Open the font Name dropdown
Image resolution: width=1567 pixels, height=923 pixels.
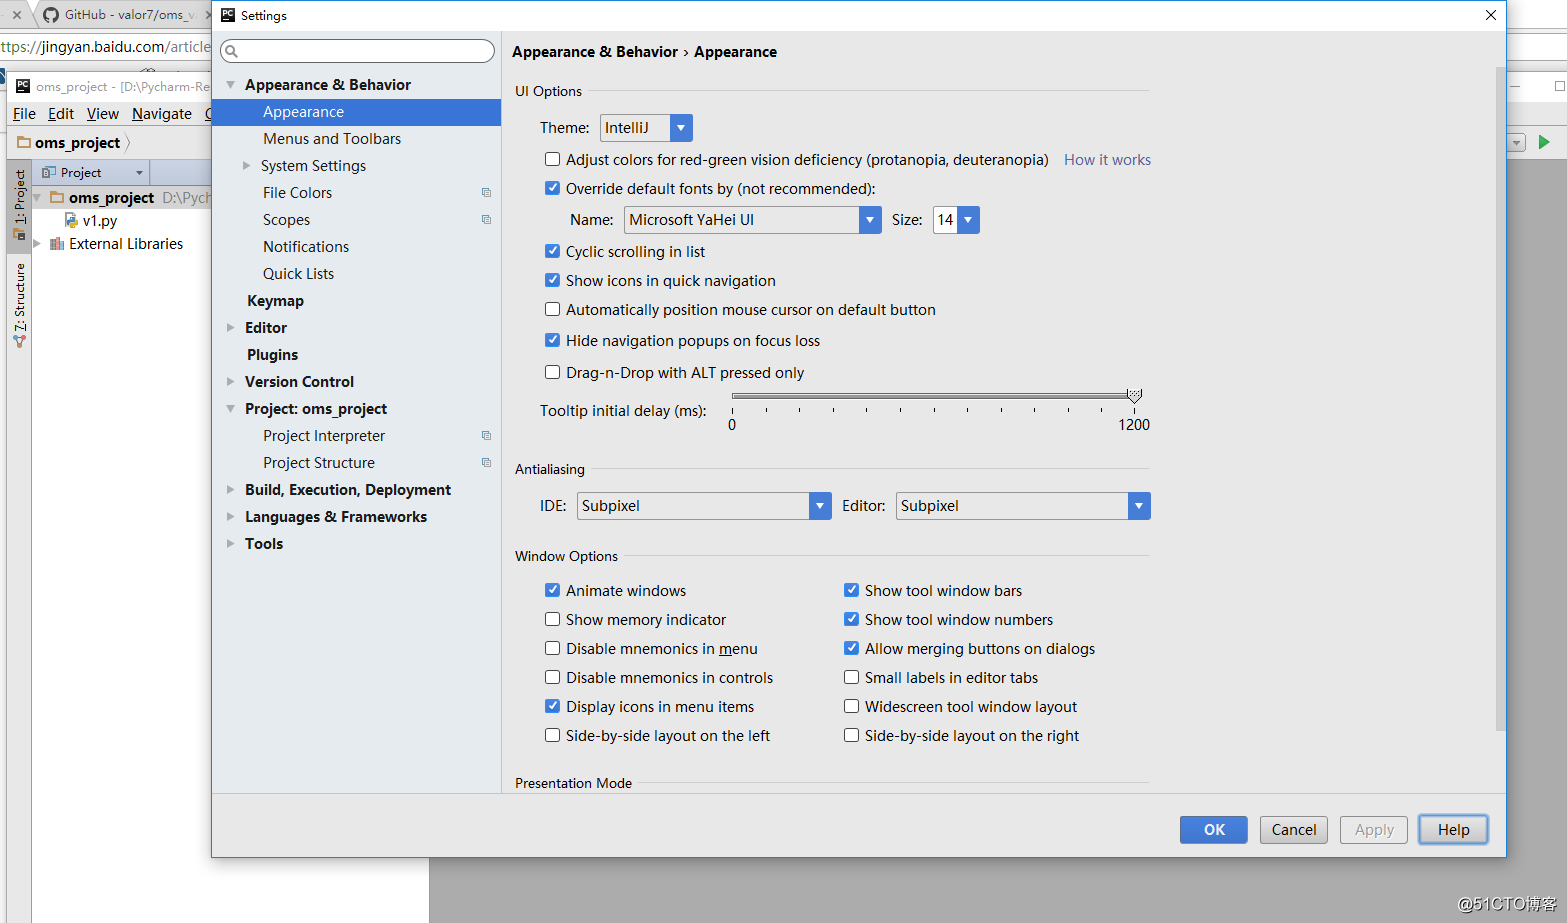[x=870, y=220]
